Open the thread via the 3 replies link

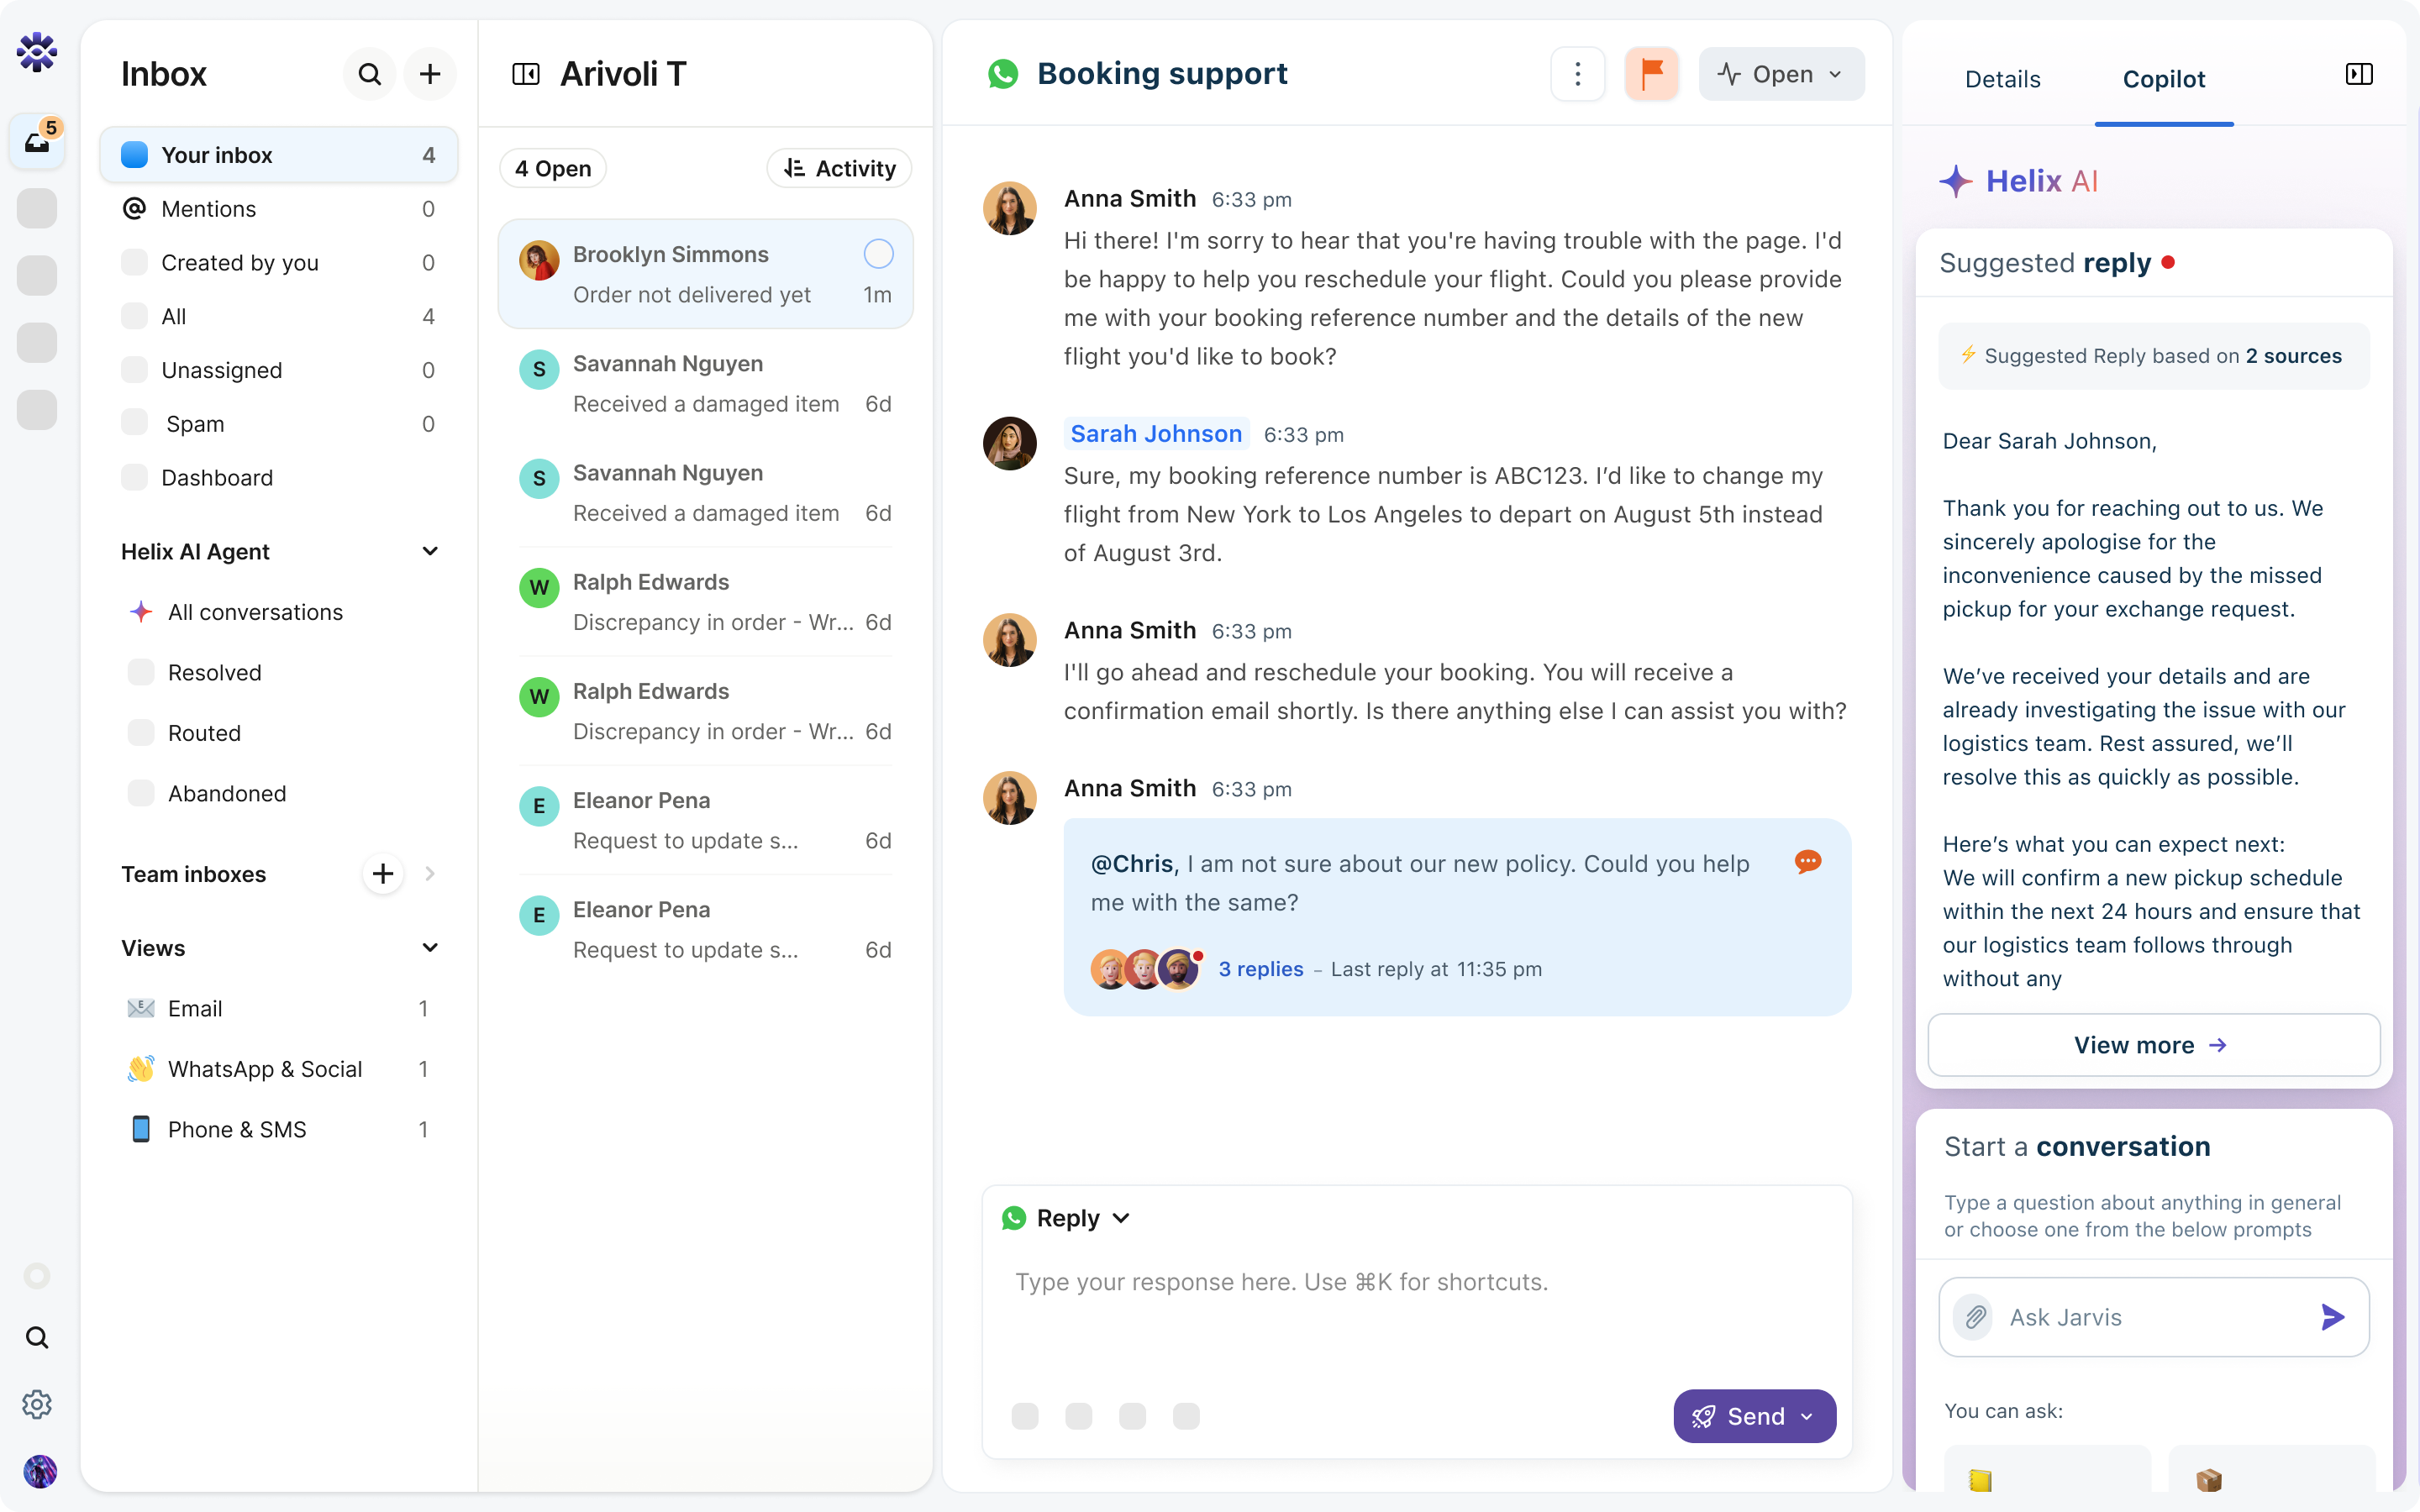tap(1260, 968)
